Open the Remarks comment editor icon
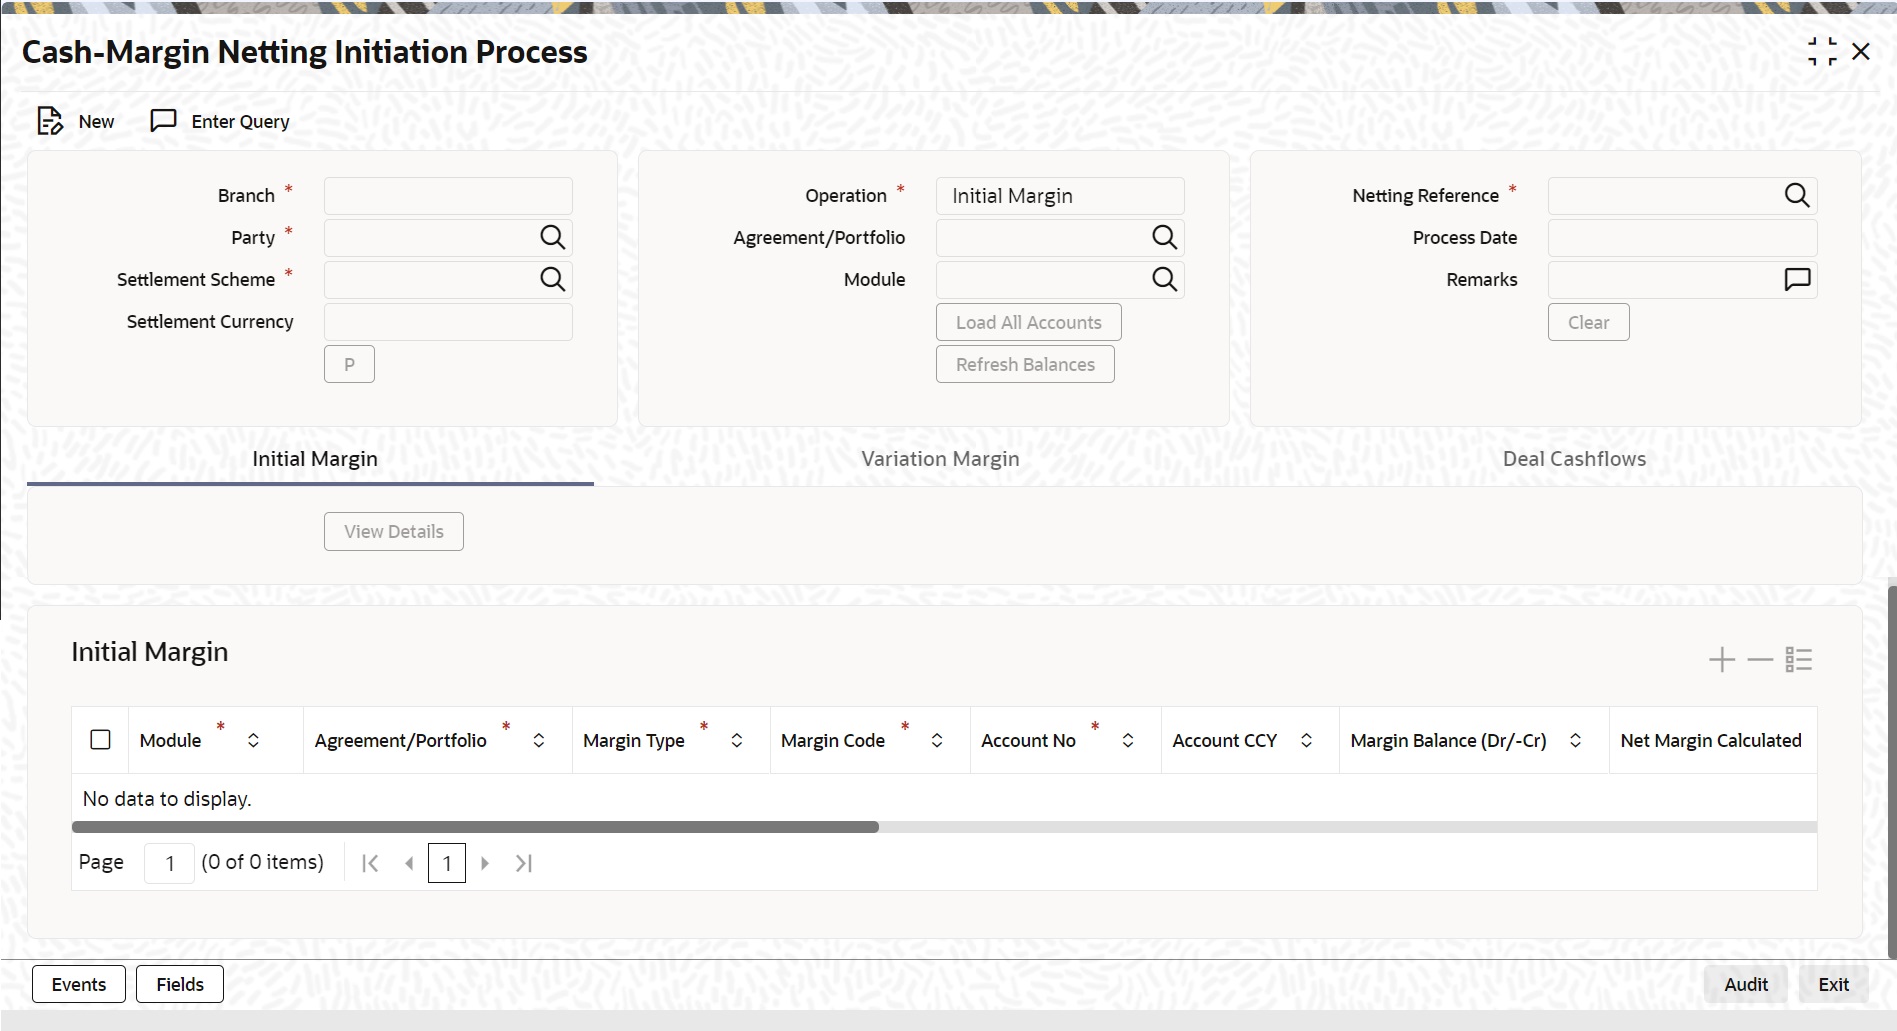 coord(1797,279)
